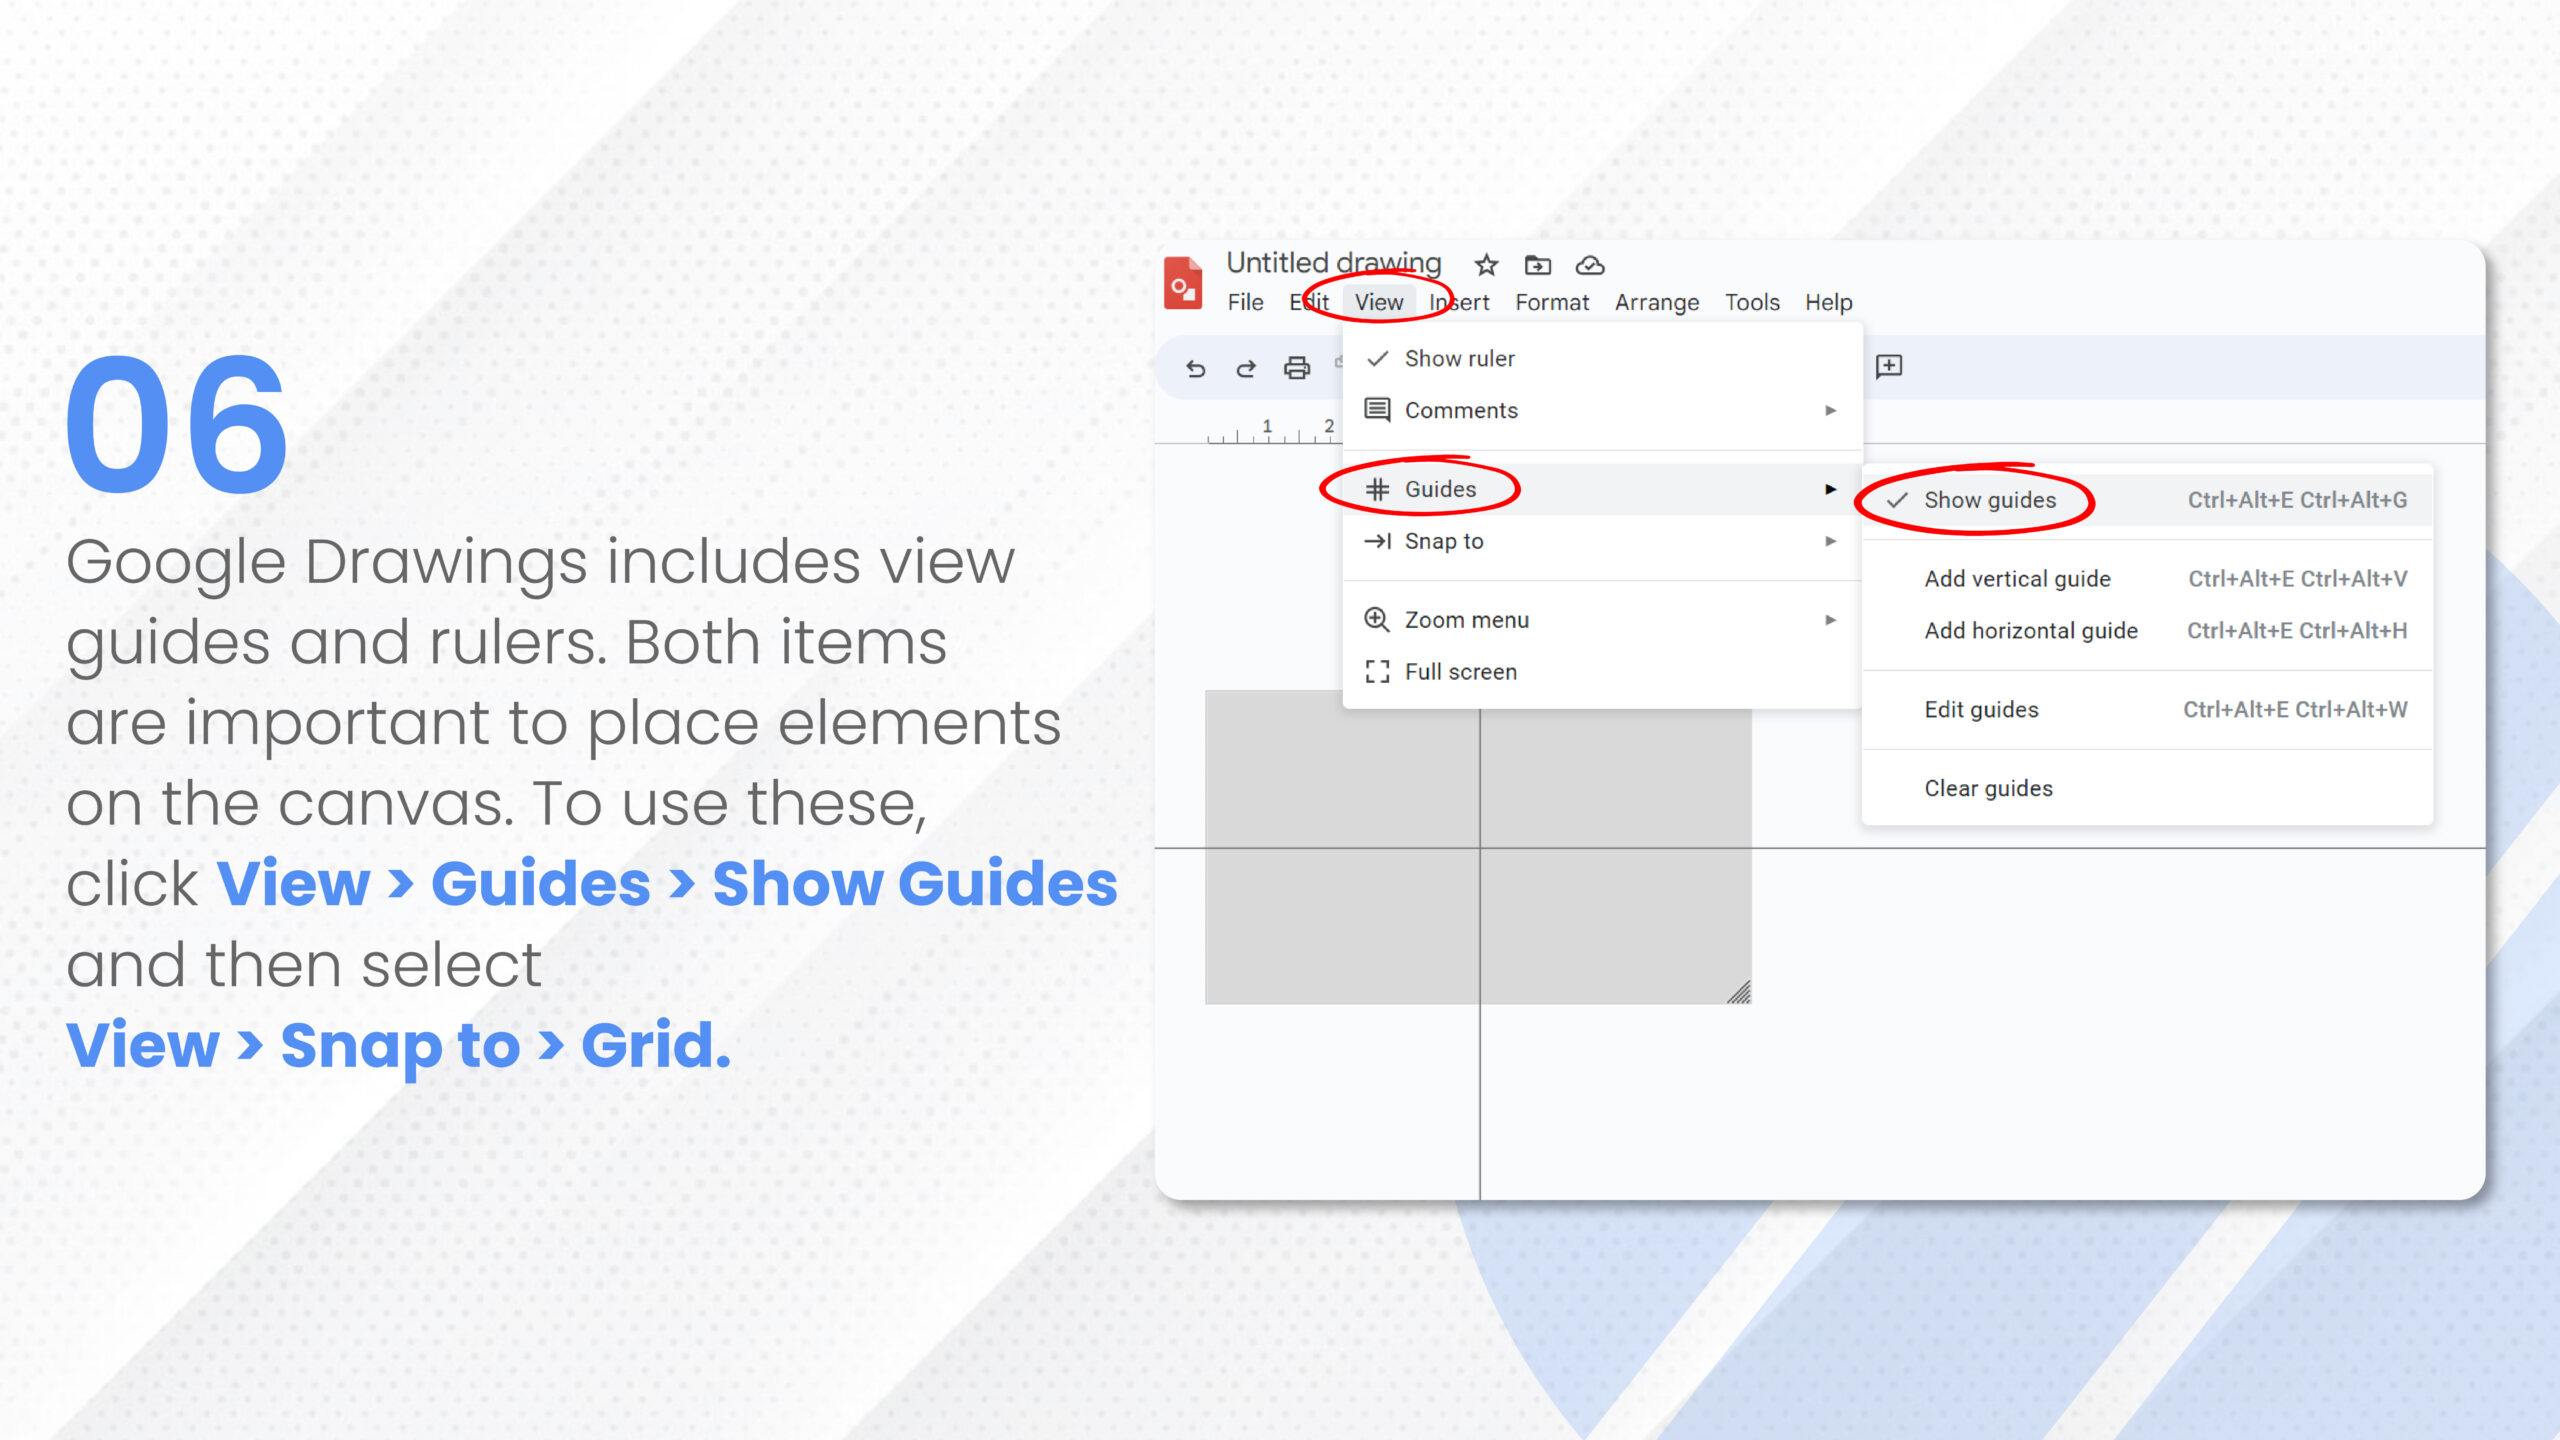This screenshot has width=2560, height=1440.
Task: Click the Zoom menu option
Action: pos(1466,619)
